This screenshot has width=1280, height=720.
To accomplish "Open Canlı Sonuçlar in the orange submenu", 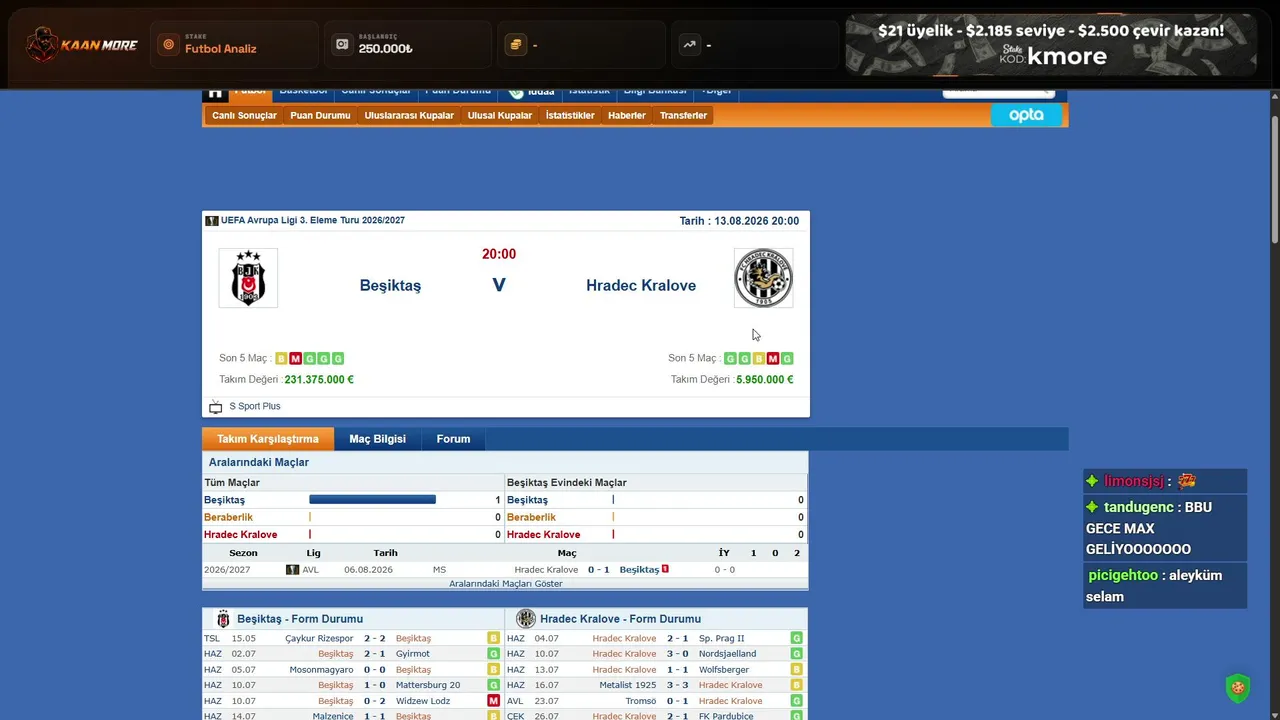I will click(x=244, y=116).
